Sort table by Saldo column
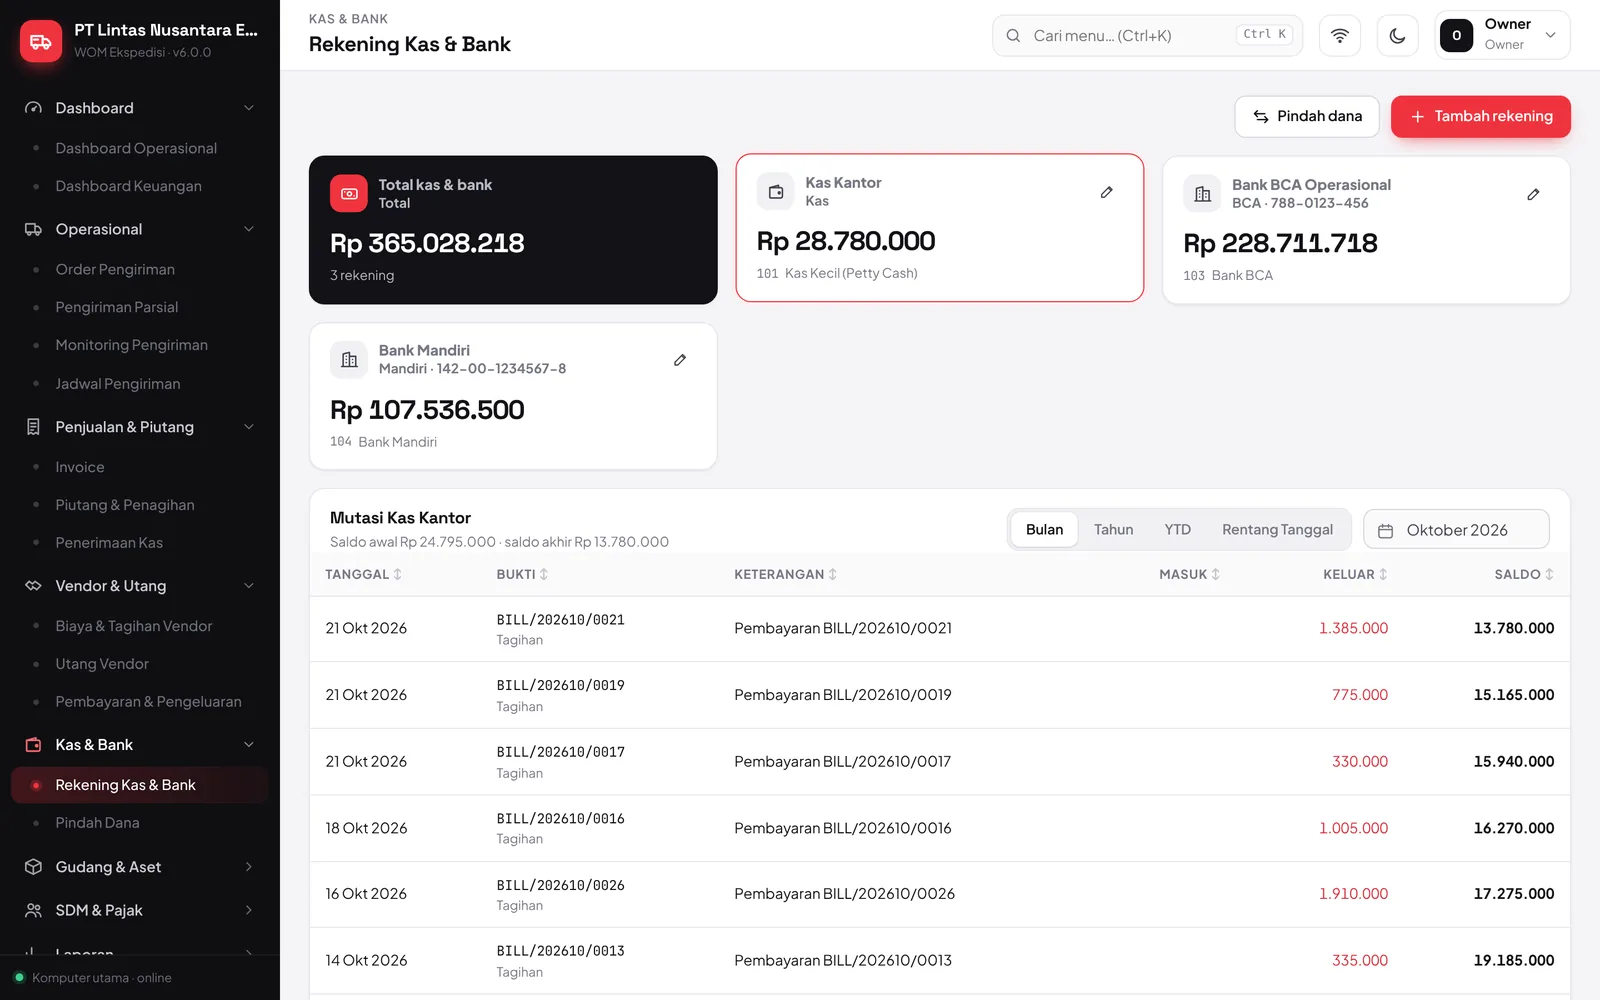The width and height of the screenshot is (1600, 1000). click(1524, 574)
